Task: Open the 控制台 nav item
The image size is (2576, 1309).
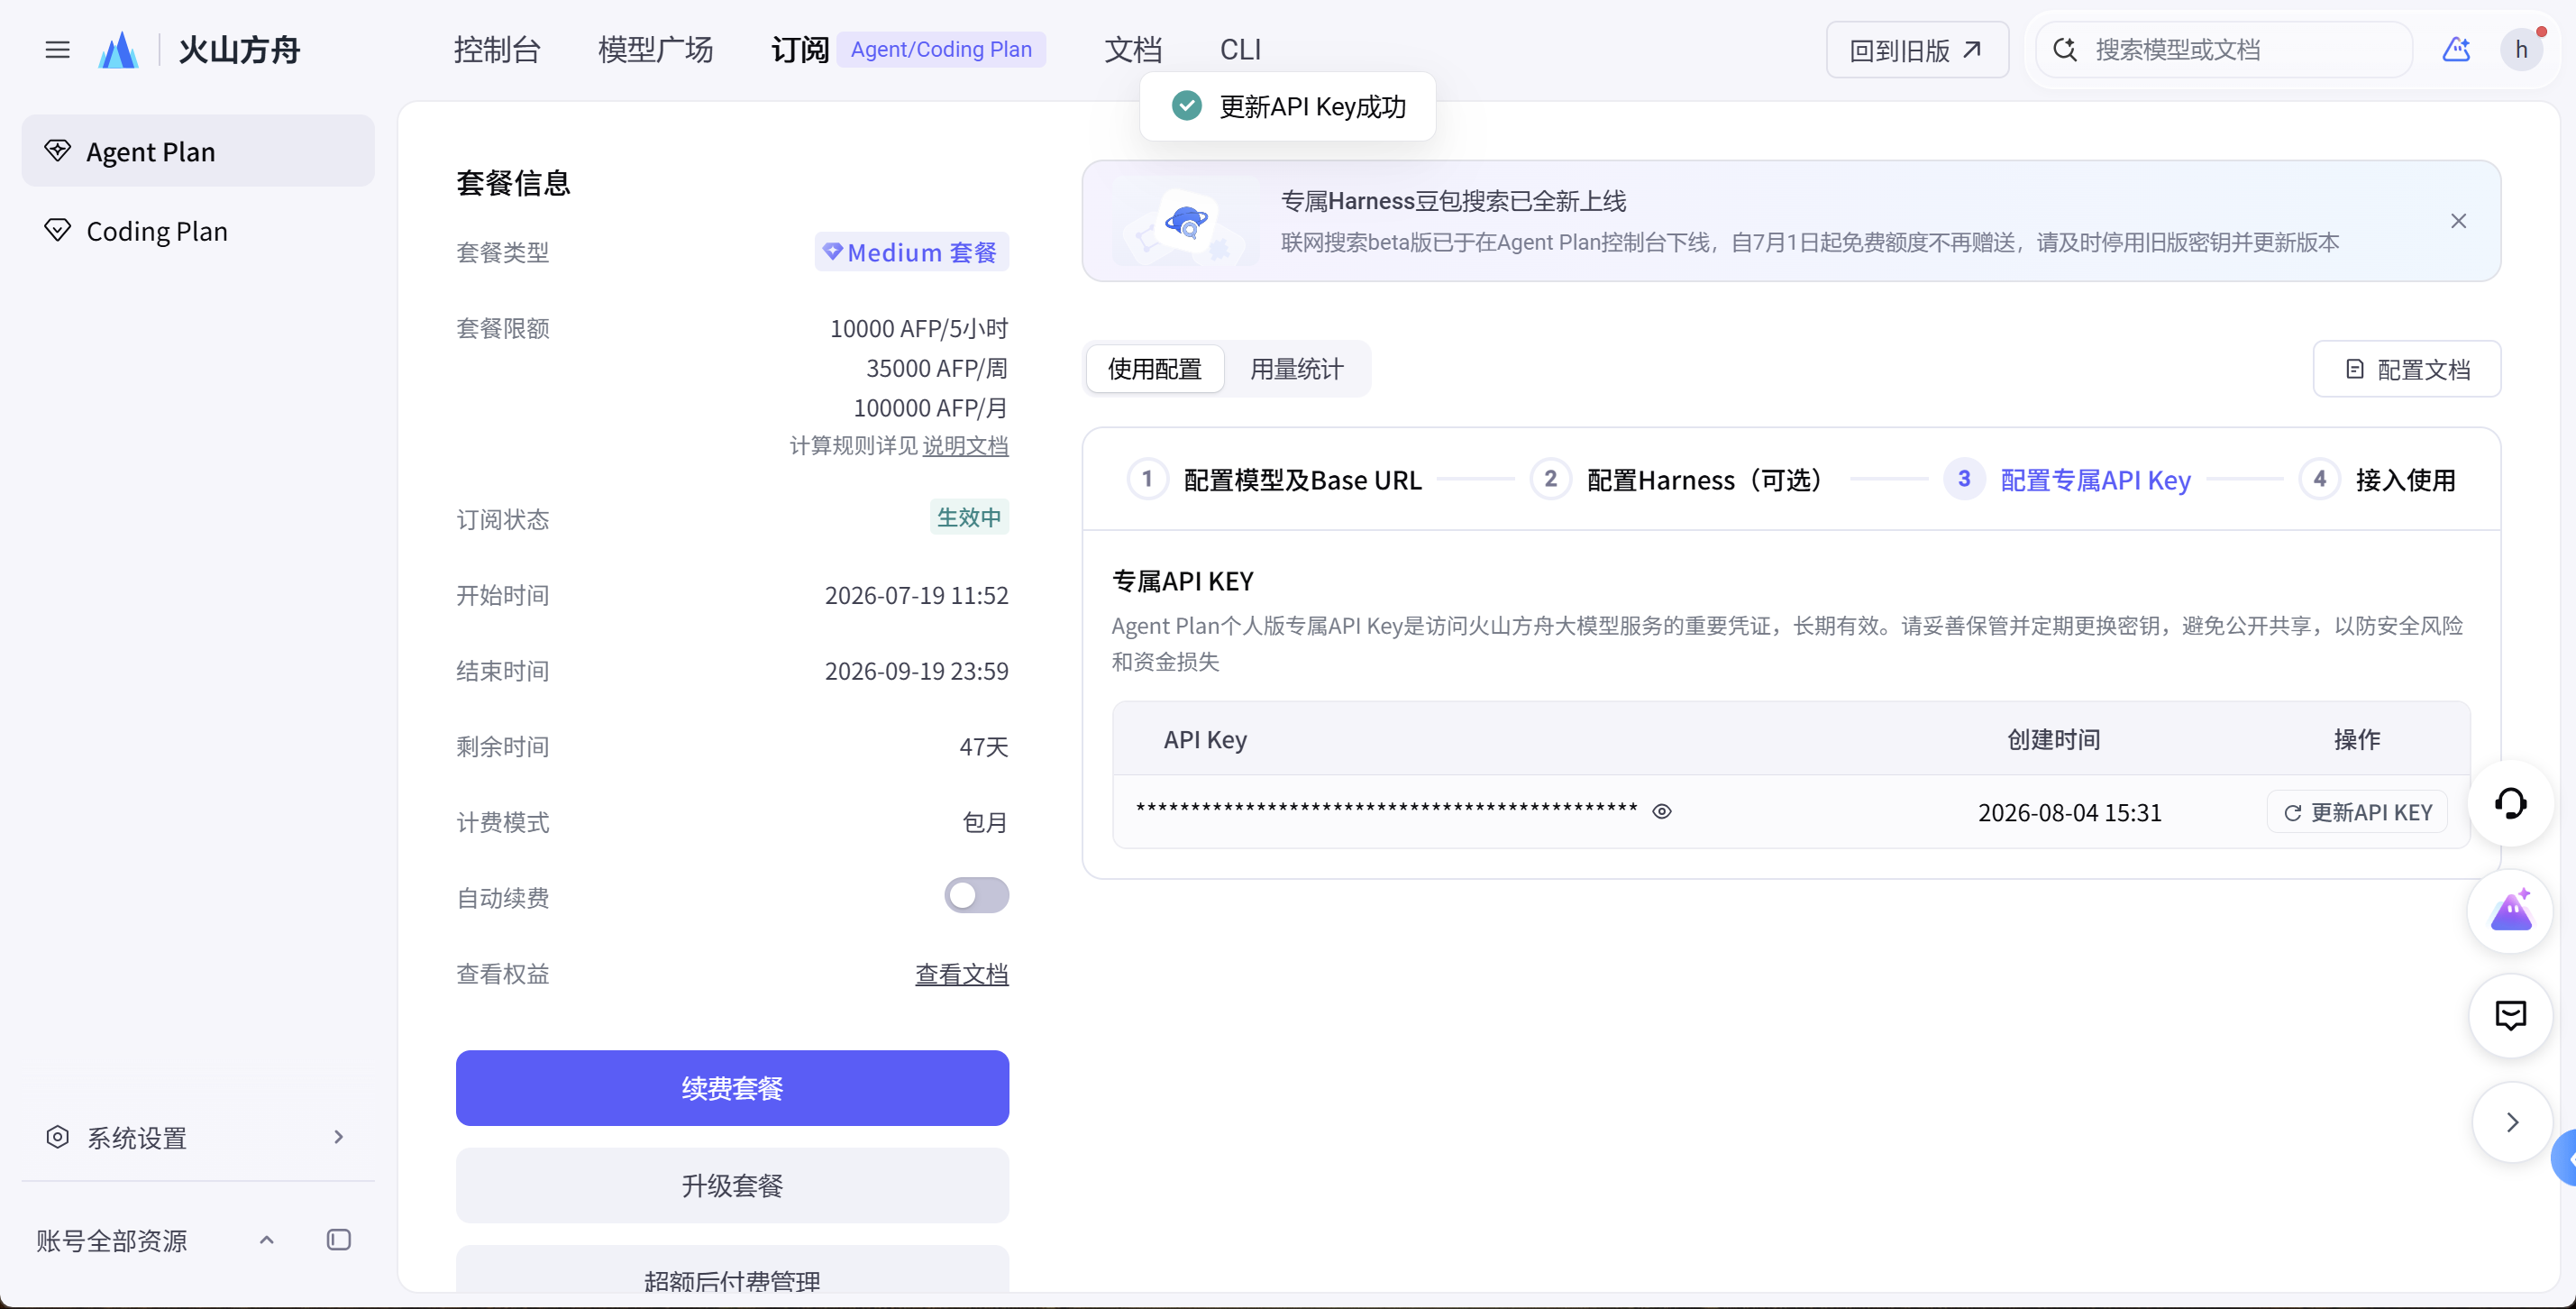Action: [497, 49]
